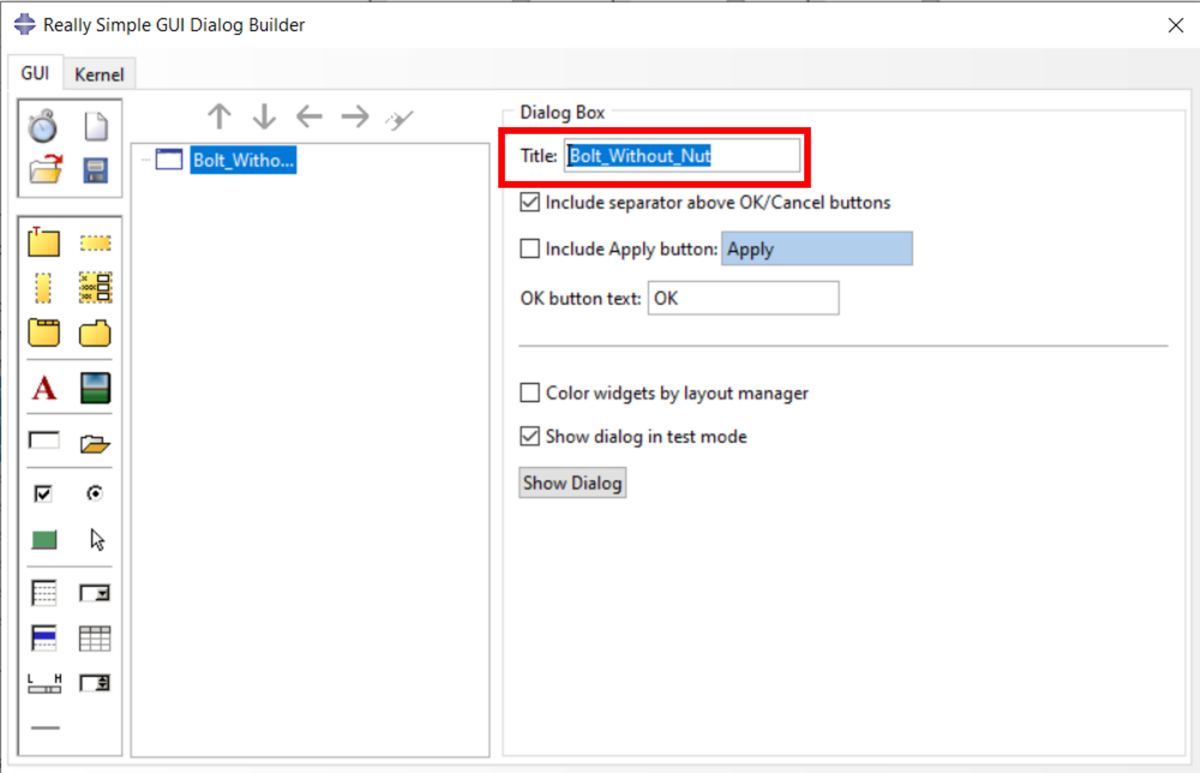Select the stopwatch icon in the top toolbar

pyautogui.click(x=44, y=125)
